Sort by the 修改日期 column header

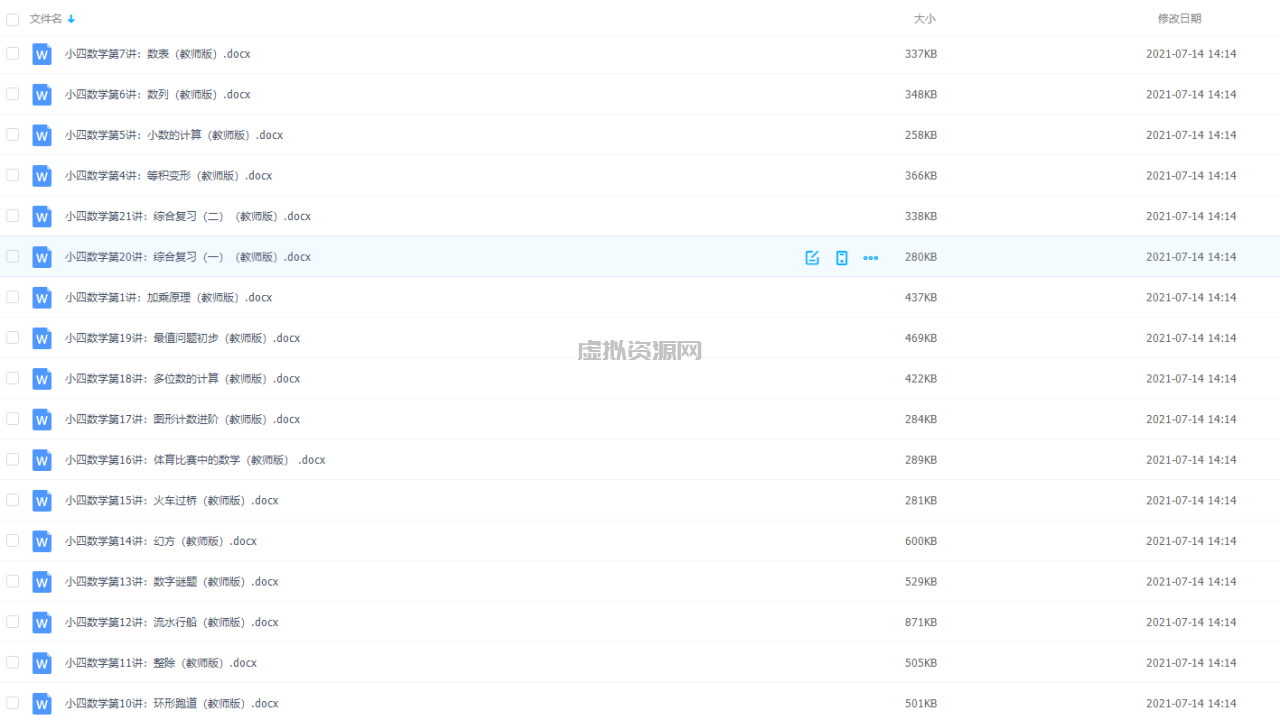pyautogui.click(x=1180, y=19)
